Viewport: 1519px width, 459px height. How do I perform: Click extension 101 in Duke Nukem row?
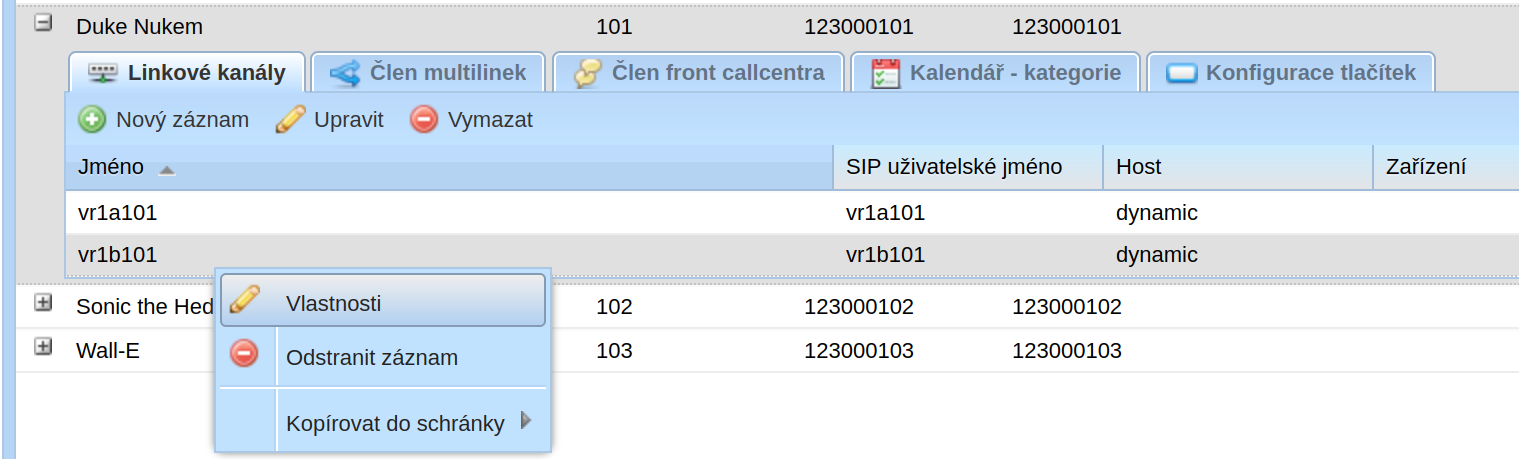tap(614, 27)
